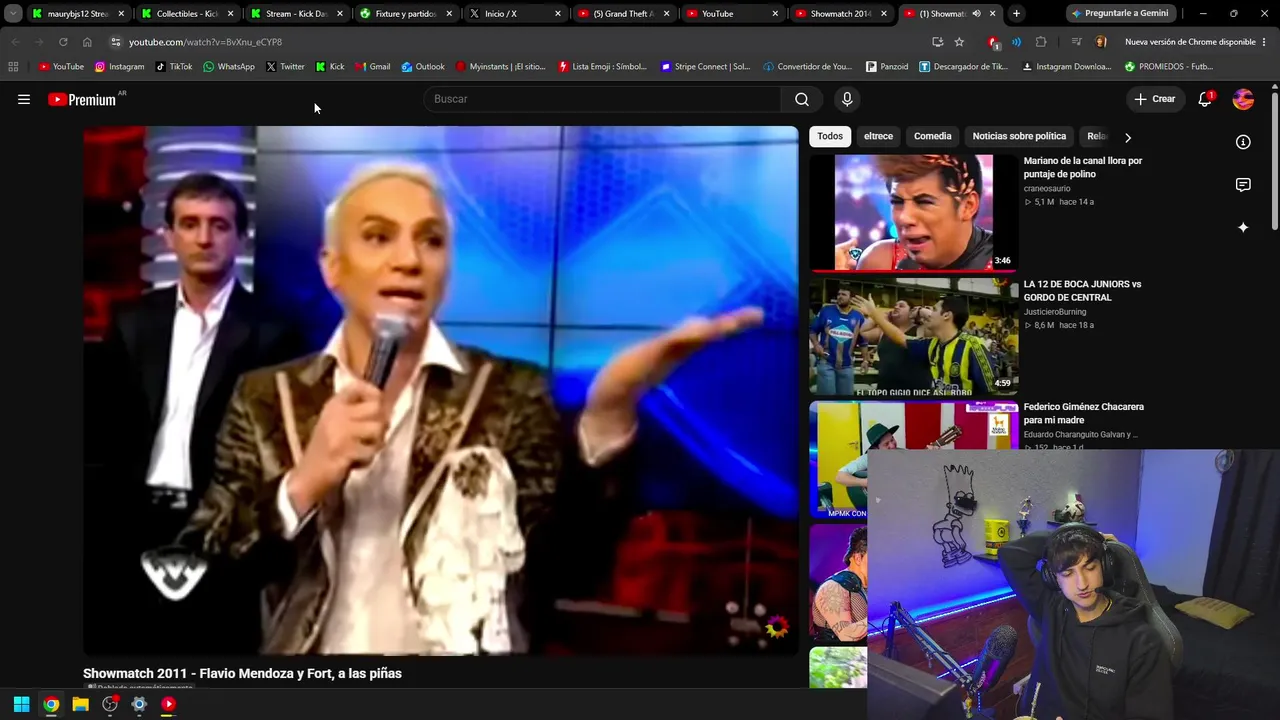1280x720 pixels.
Task: Reload the page in Chrome
Action: (x=63, y=42)
